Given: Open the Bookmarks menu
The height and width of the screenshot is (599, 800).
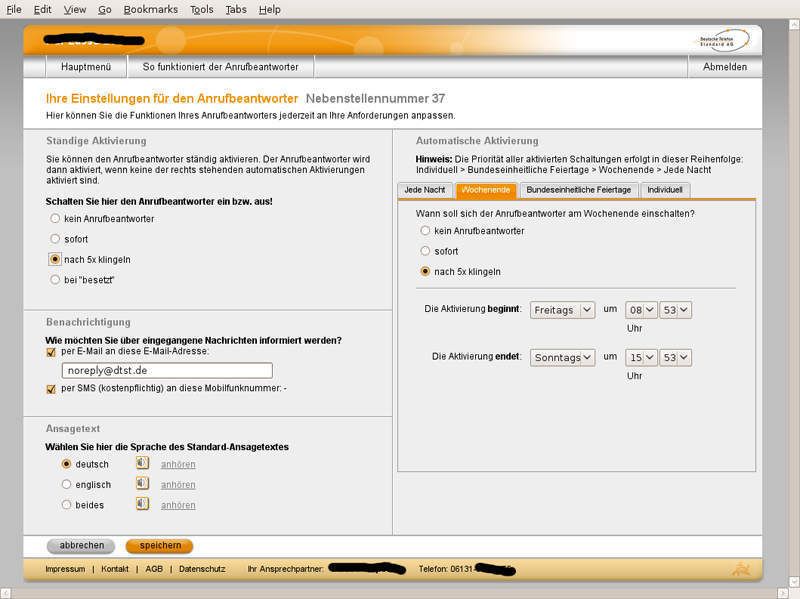Looking at the screenshot, I should click(x=151, y=9).
